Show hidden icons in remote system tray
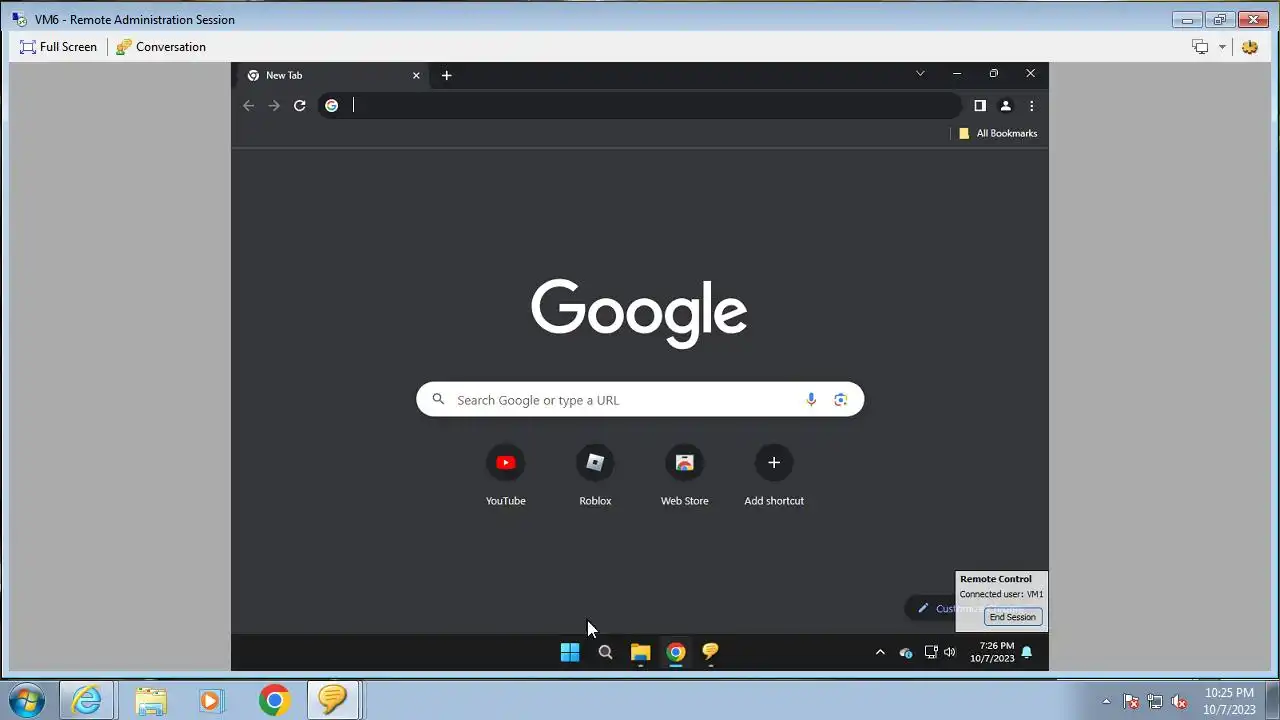 (x=880, y=652)
